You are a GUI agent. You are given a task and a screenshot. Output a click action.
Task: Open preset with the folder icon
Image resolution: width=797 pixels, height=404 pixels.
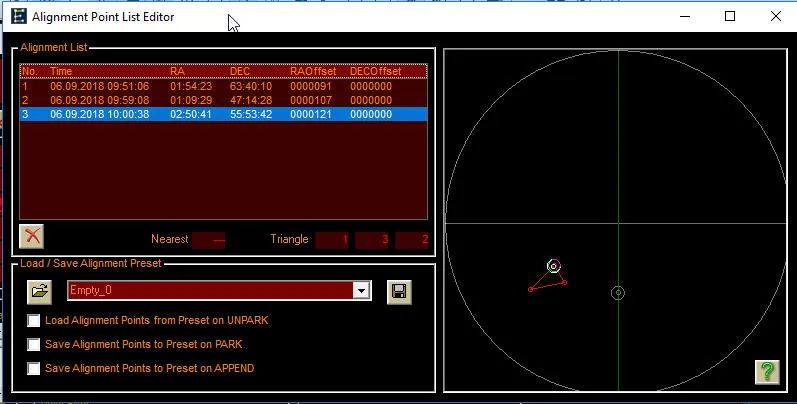(39, 291)
